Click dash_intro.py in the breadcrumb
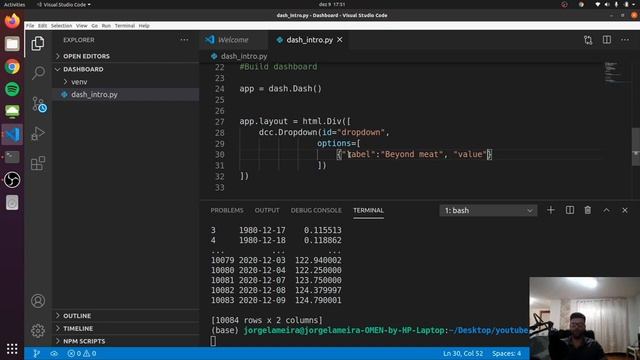This screenshot has height=360, width=640. pyautogui.click(x=244, y=56)
